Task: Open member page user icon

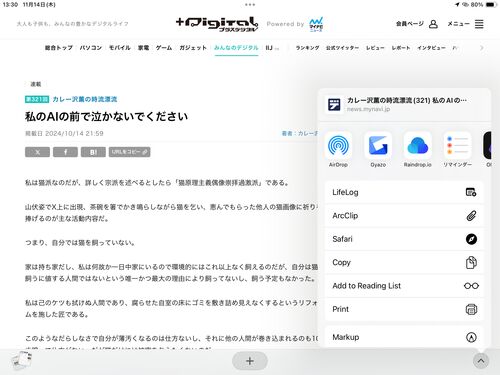Action: tap(433, 24)
